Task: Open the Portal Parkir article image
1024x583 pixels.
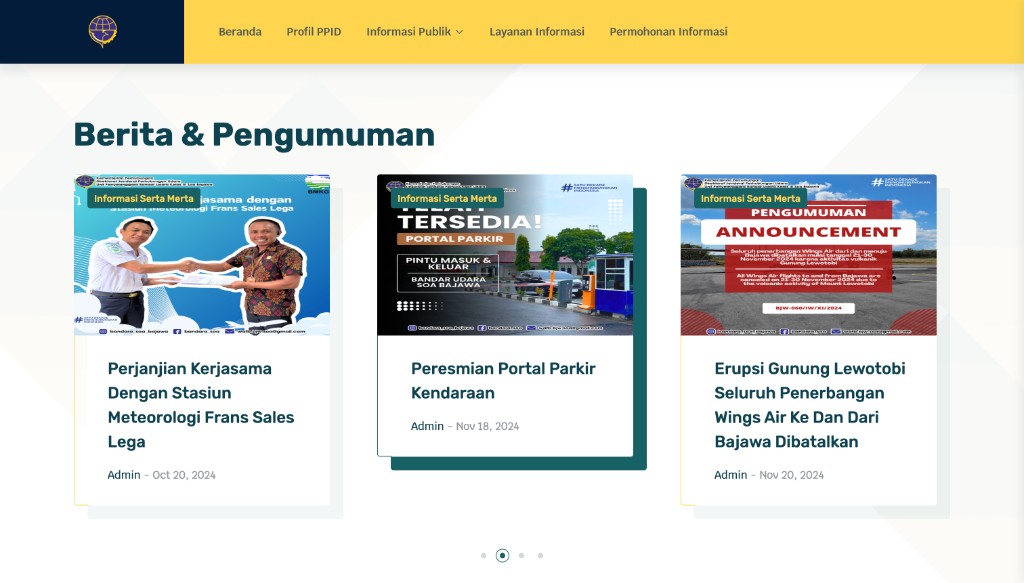Action: point(505,255)
